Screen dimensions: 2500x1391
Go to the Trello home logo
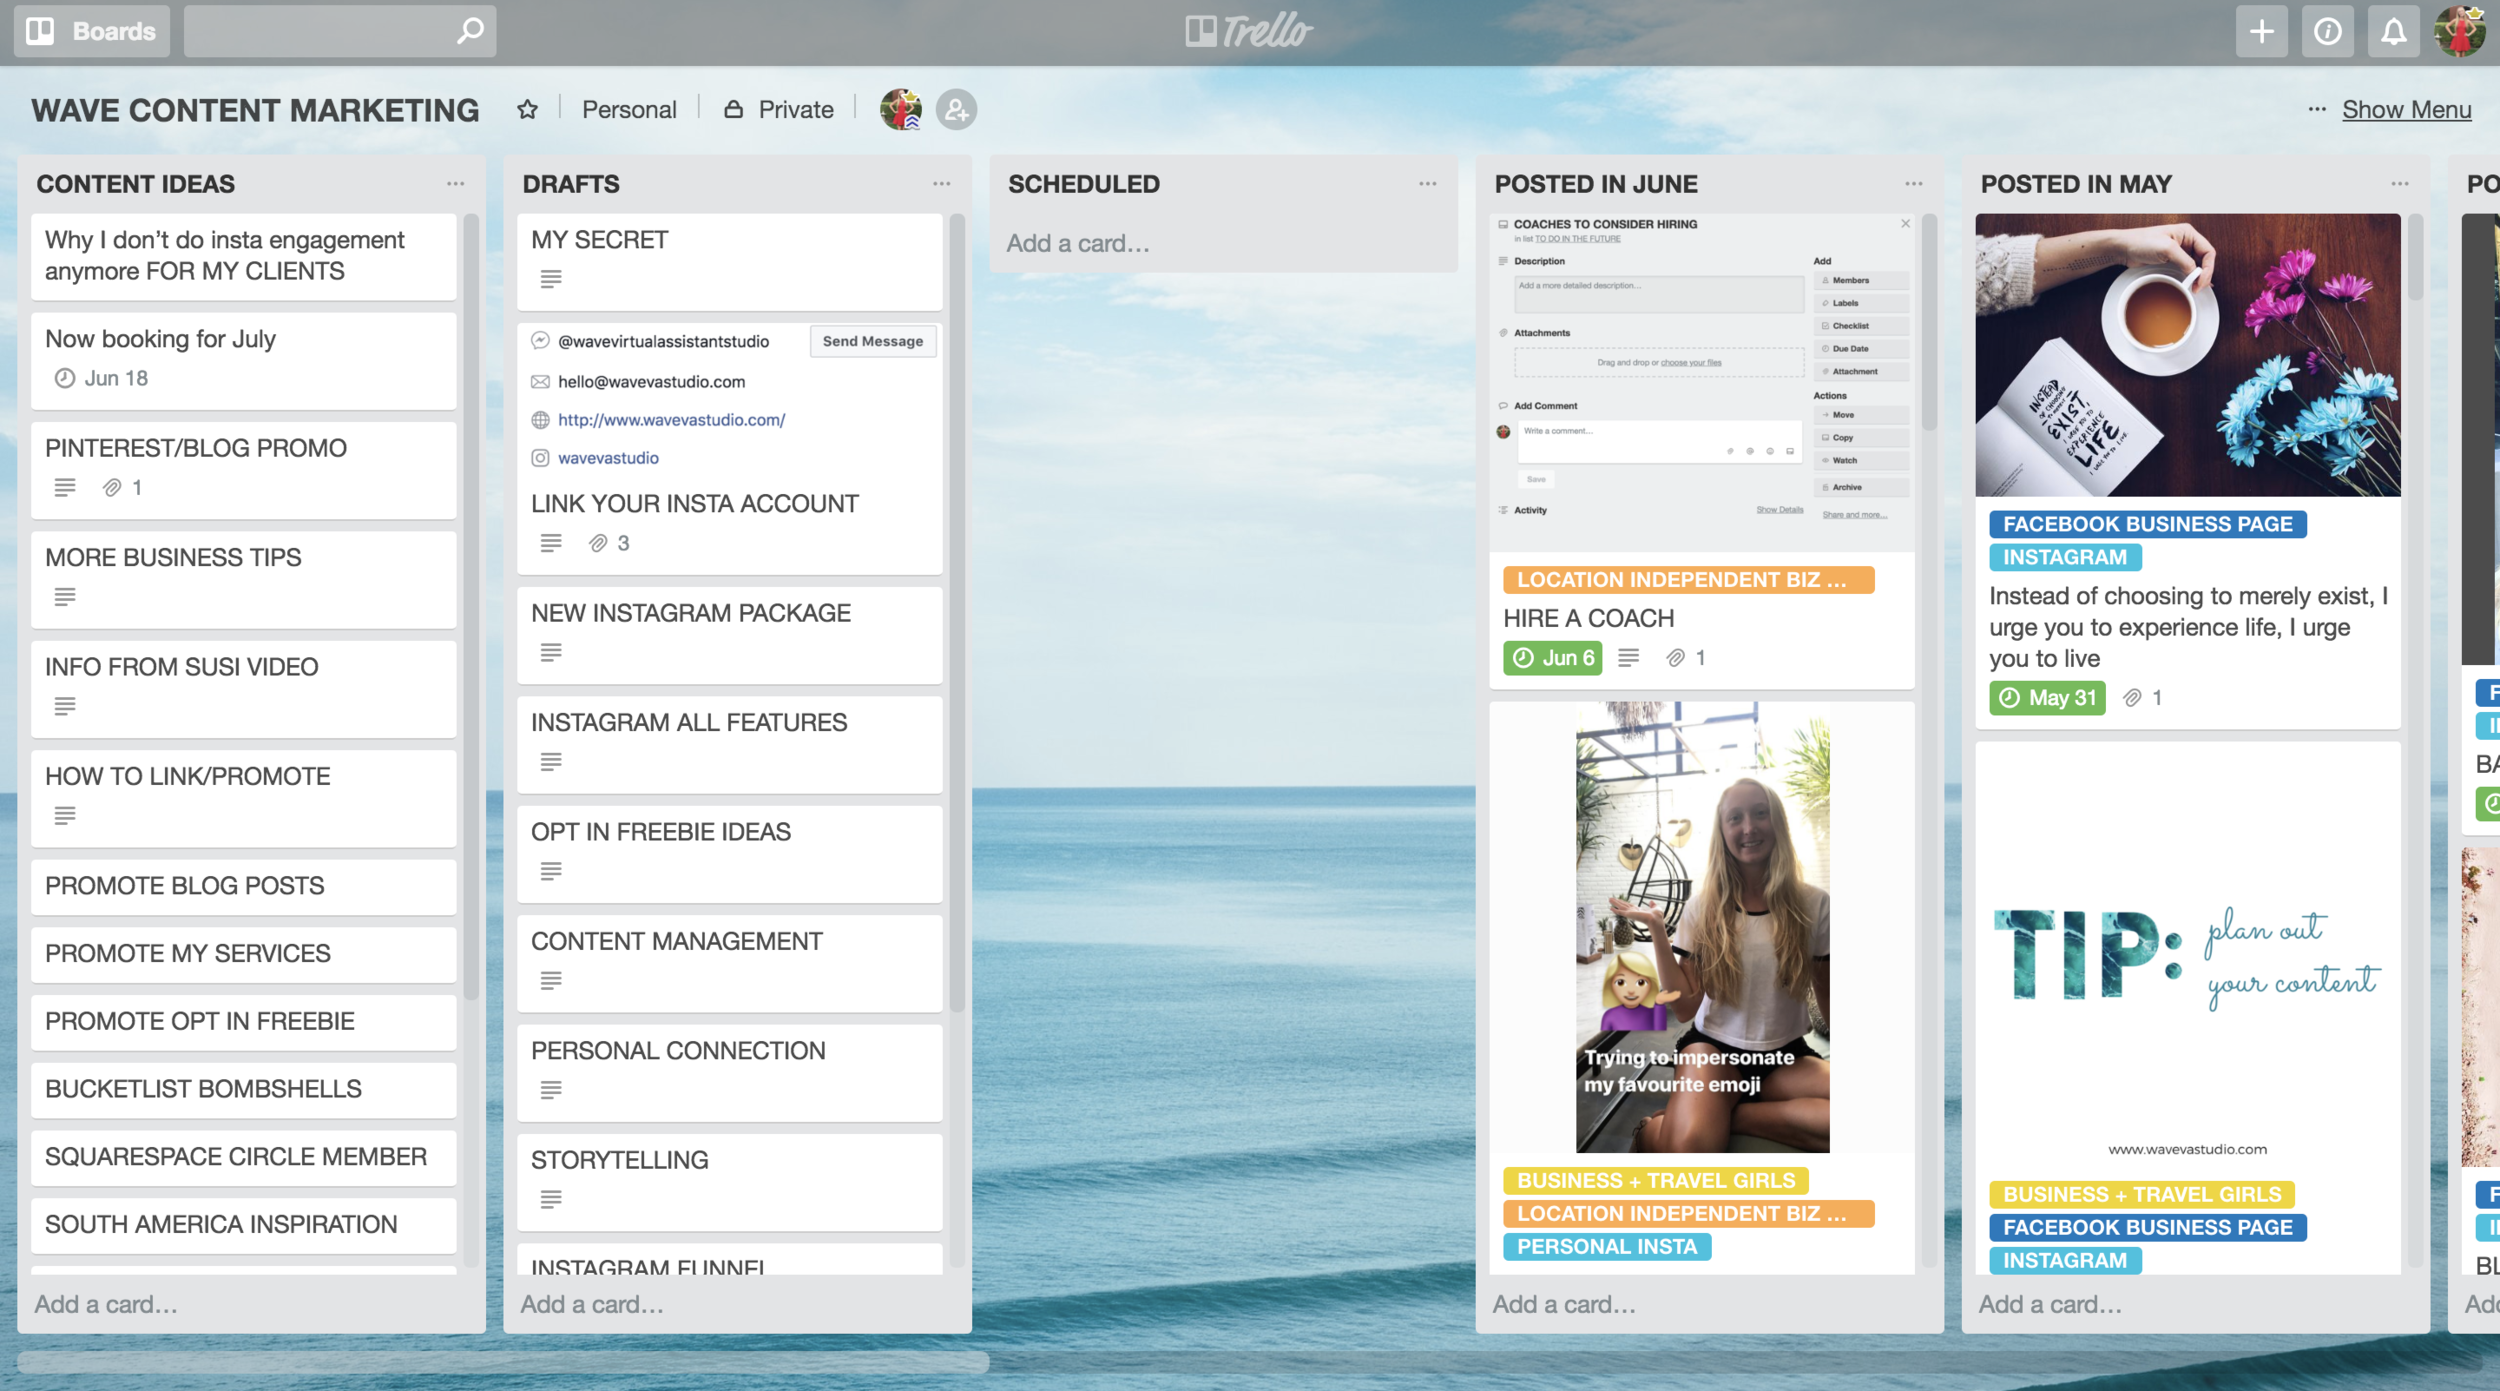[x=1249, y=31]
